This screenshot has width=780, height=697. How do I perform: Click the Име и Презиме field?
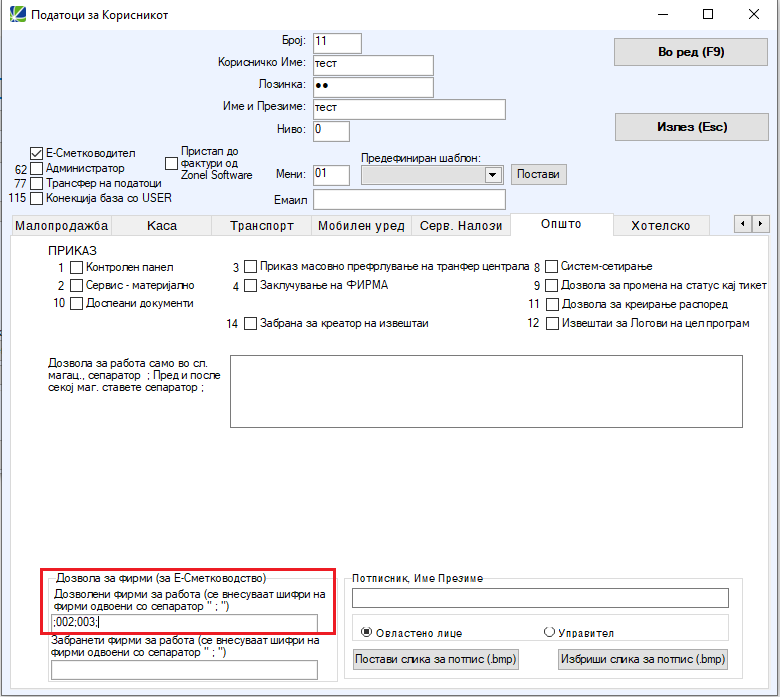pos(409,109)
